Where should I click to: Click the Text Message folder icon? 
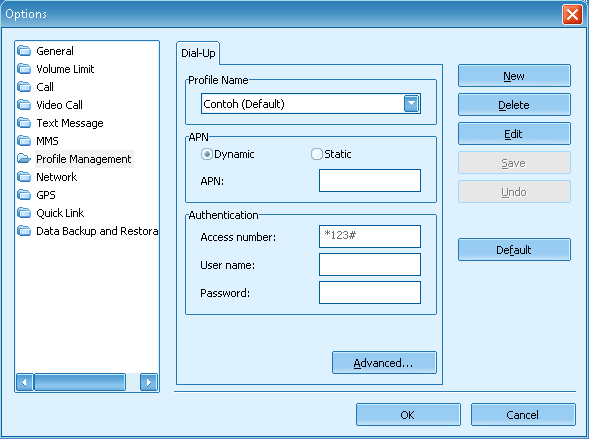click(x=24, y=123)
